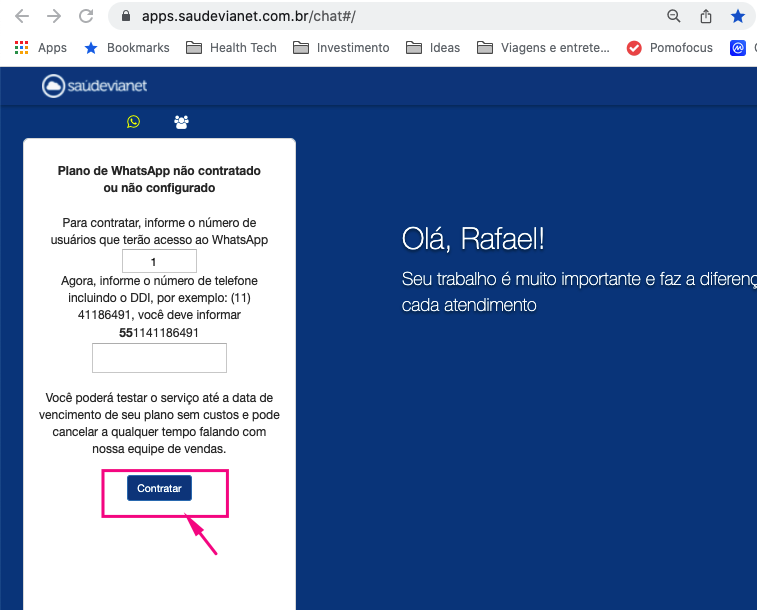Focus the number of users field
The width and height of the screenshot is (757, 610).
coord(159,261)
